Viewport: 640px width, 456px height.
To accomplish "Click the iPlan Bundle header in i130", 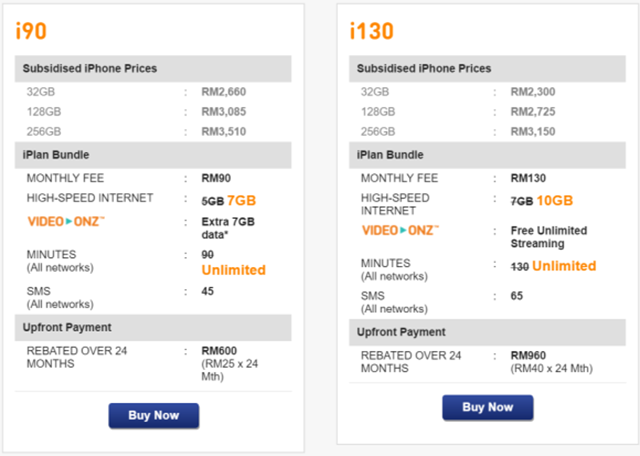I will click(x=487, y=155).
